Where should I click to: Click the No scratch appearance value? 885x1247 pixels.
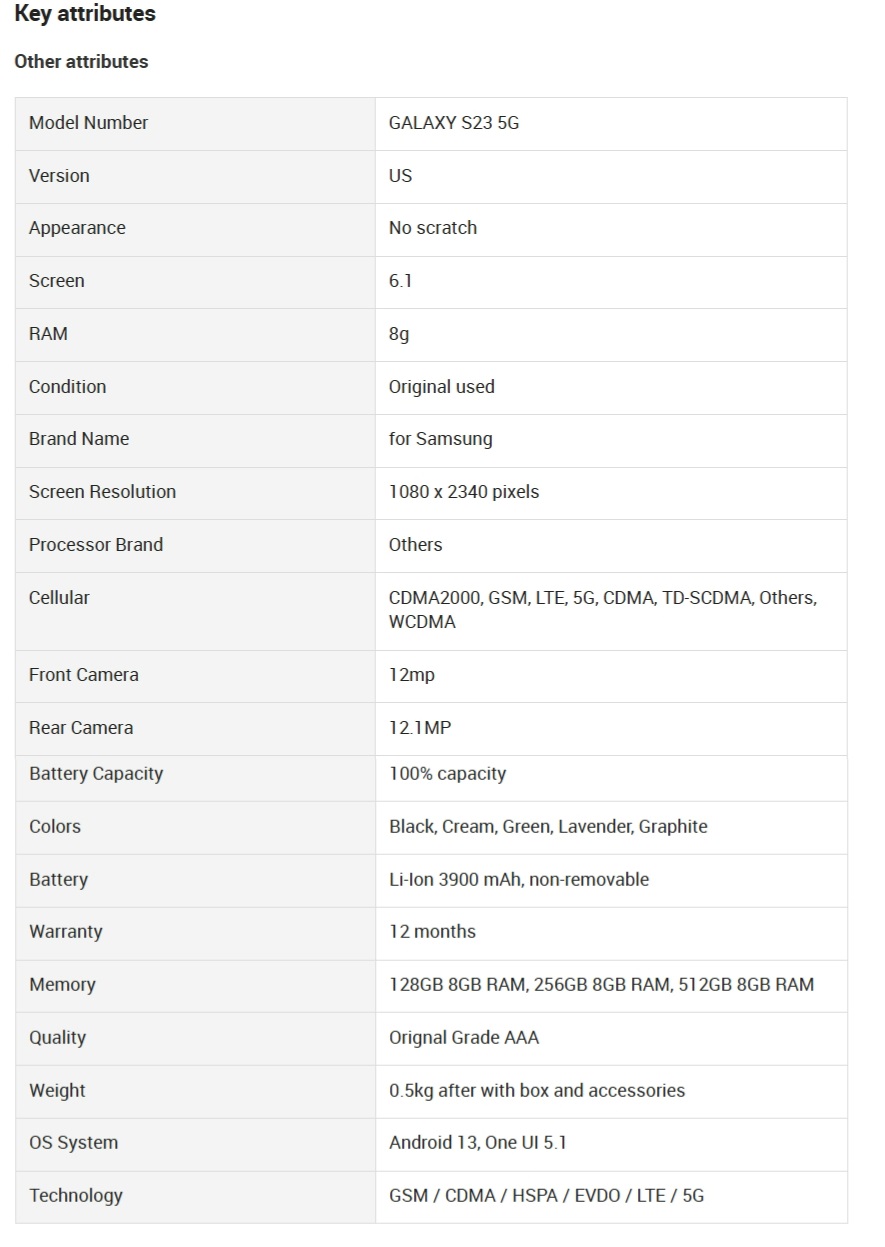[432, 228]
